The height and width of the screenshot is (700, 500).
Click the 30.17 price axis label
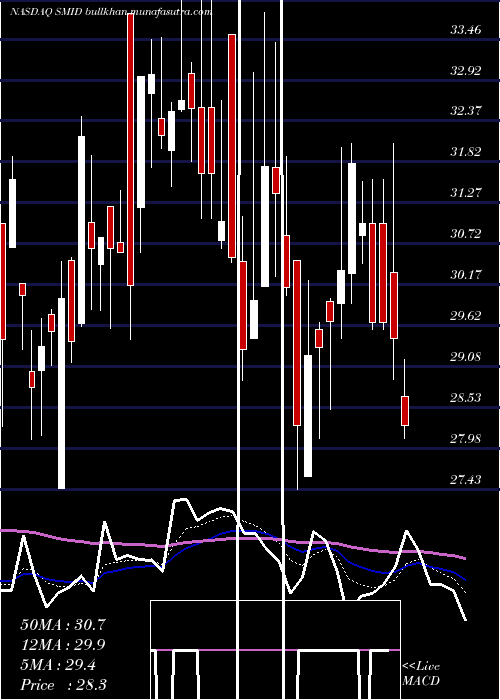[x=466, y=275]
